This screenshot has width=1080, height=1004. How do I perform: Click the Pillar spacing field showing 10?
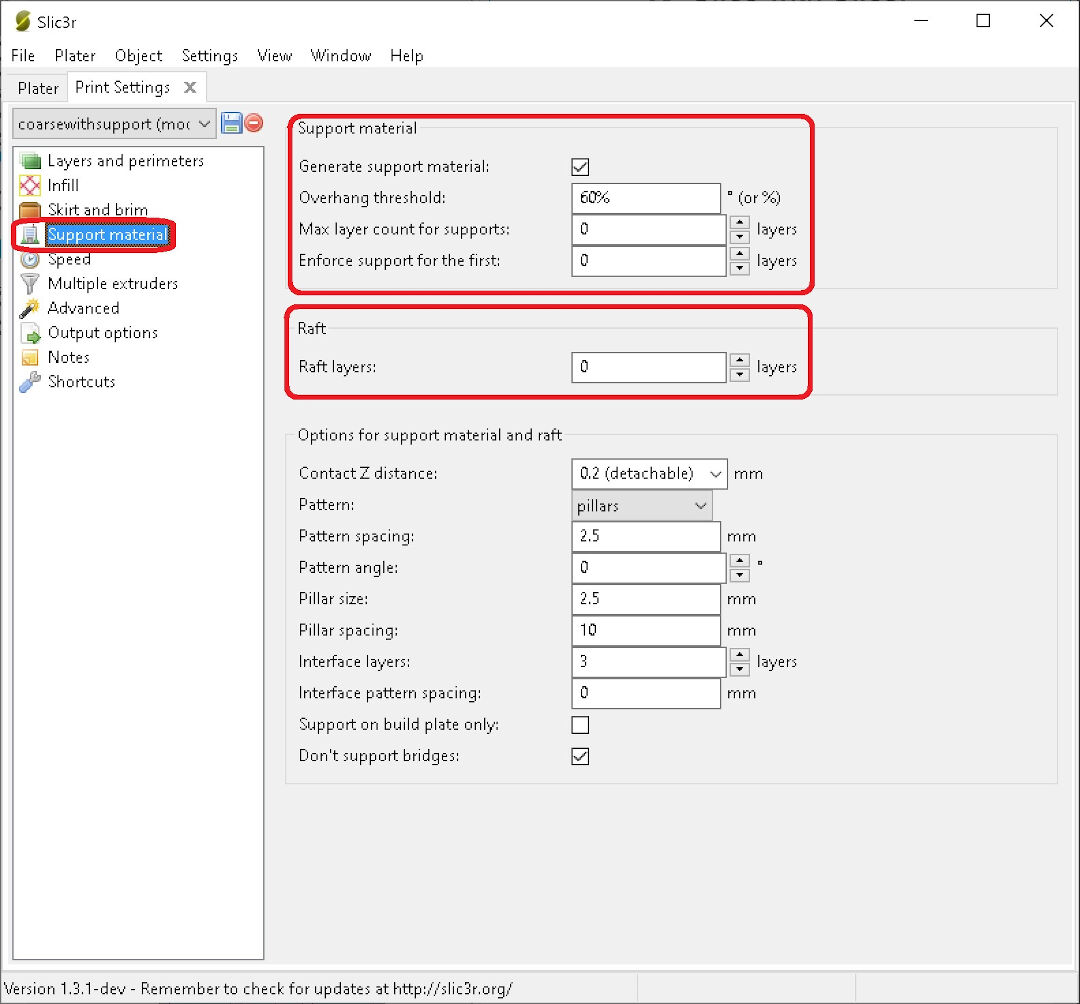646,631
